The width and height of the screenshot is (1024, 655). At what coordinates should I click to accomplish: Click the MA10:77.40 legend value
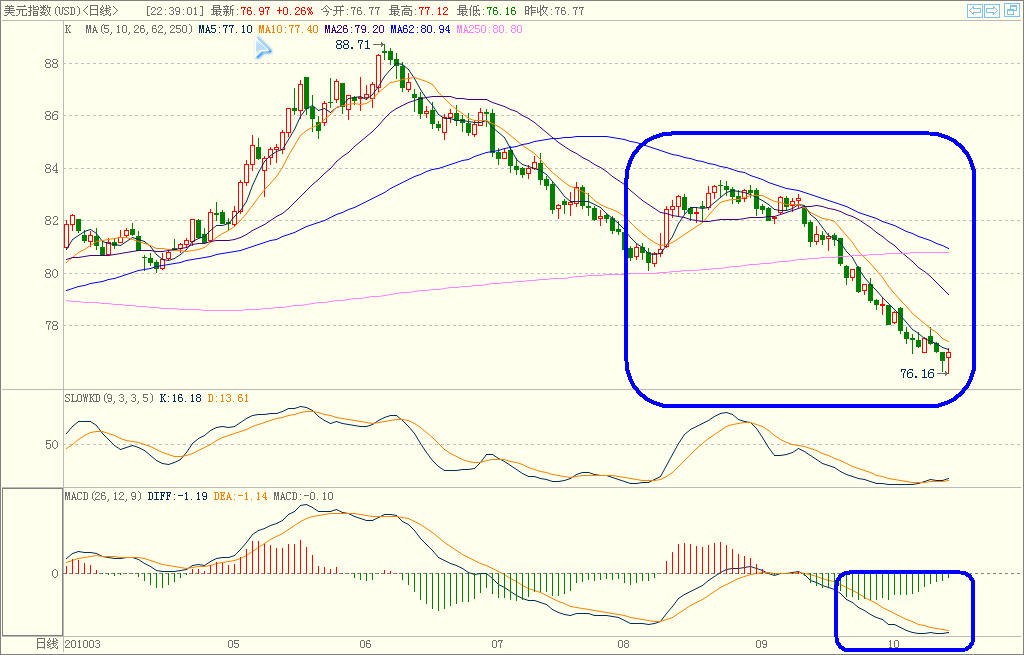click(288, 29)
